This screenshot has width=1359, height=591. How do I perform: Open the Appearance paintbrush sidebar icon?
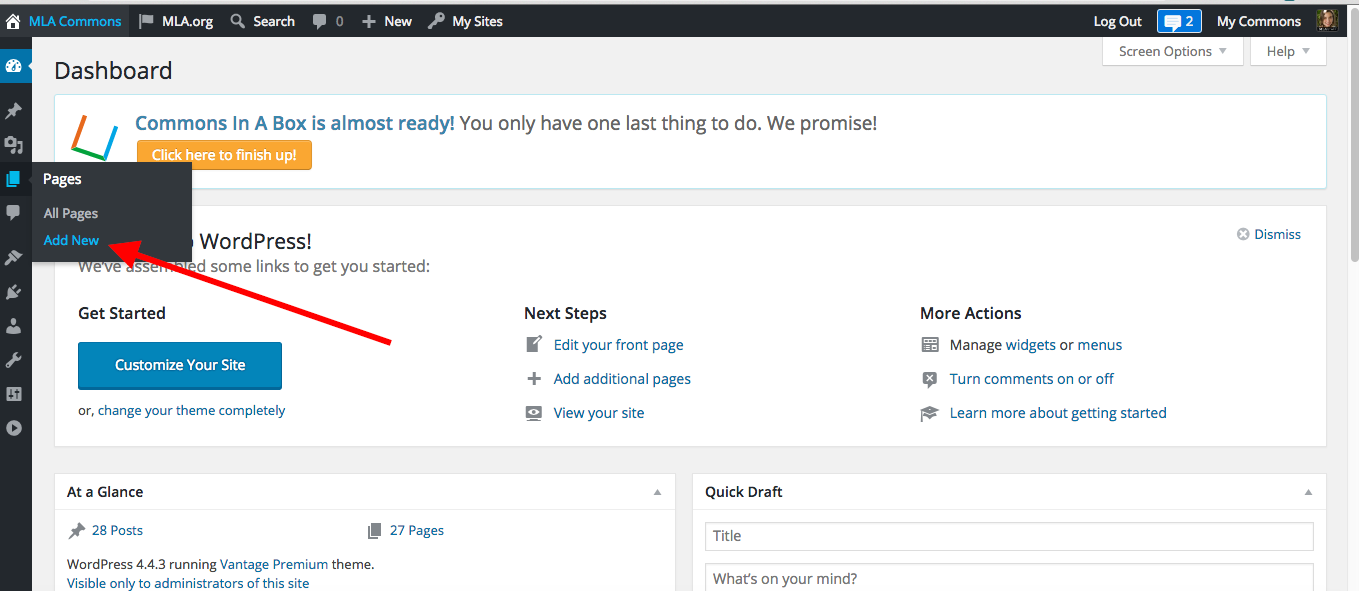click(x=14, y=258)
